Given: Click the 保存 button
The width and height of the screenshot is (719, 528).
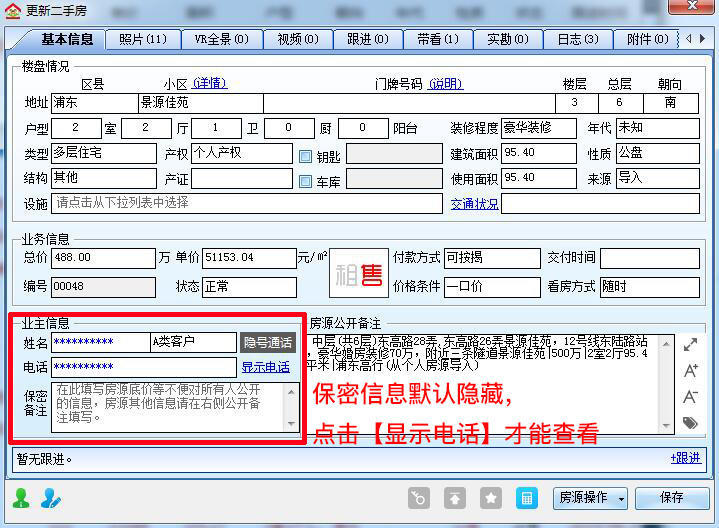Looking at the screenshot, I should pos(672,498).
